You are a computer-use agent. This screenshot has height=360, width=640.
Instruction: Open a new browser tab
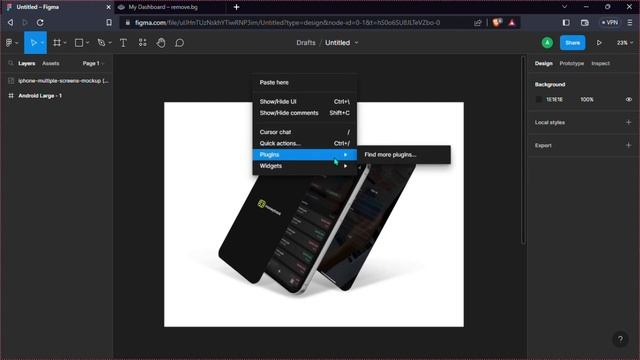[236, 7]
